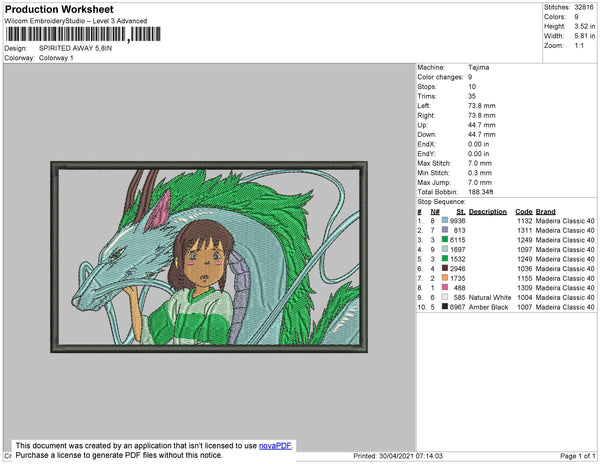600x464 pixels.
Task: Click the green swatch for stop 5
Action: click(445, 259)
